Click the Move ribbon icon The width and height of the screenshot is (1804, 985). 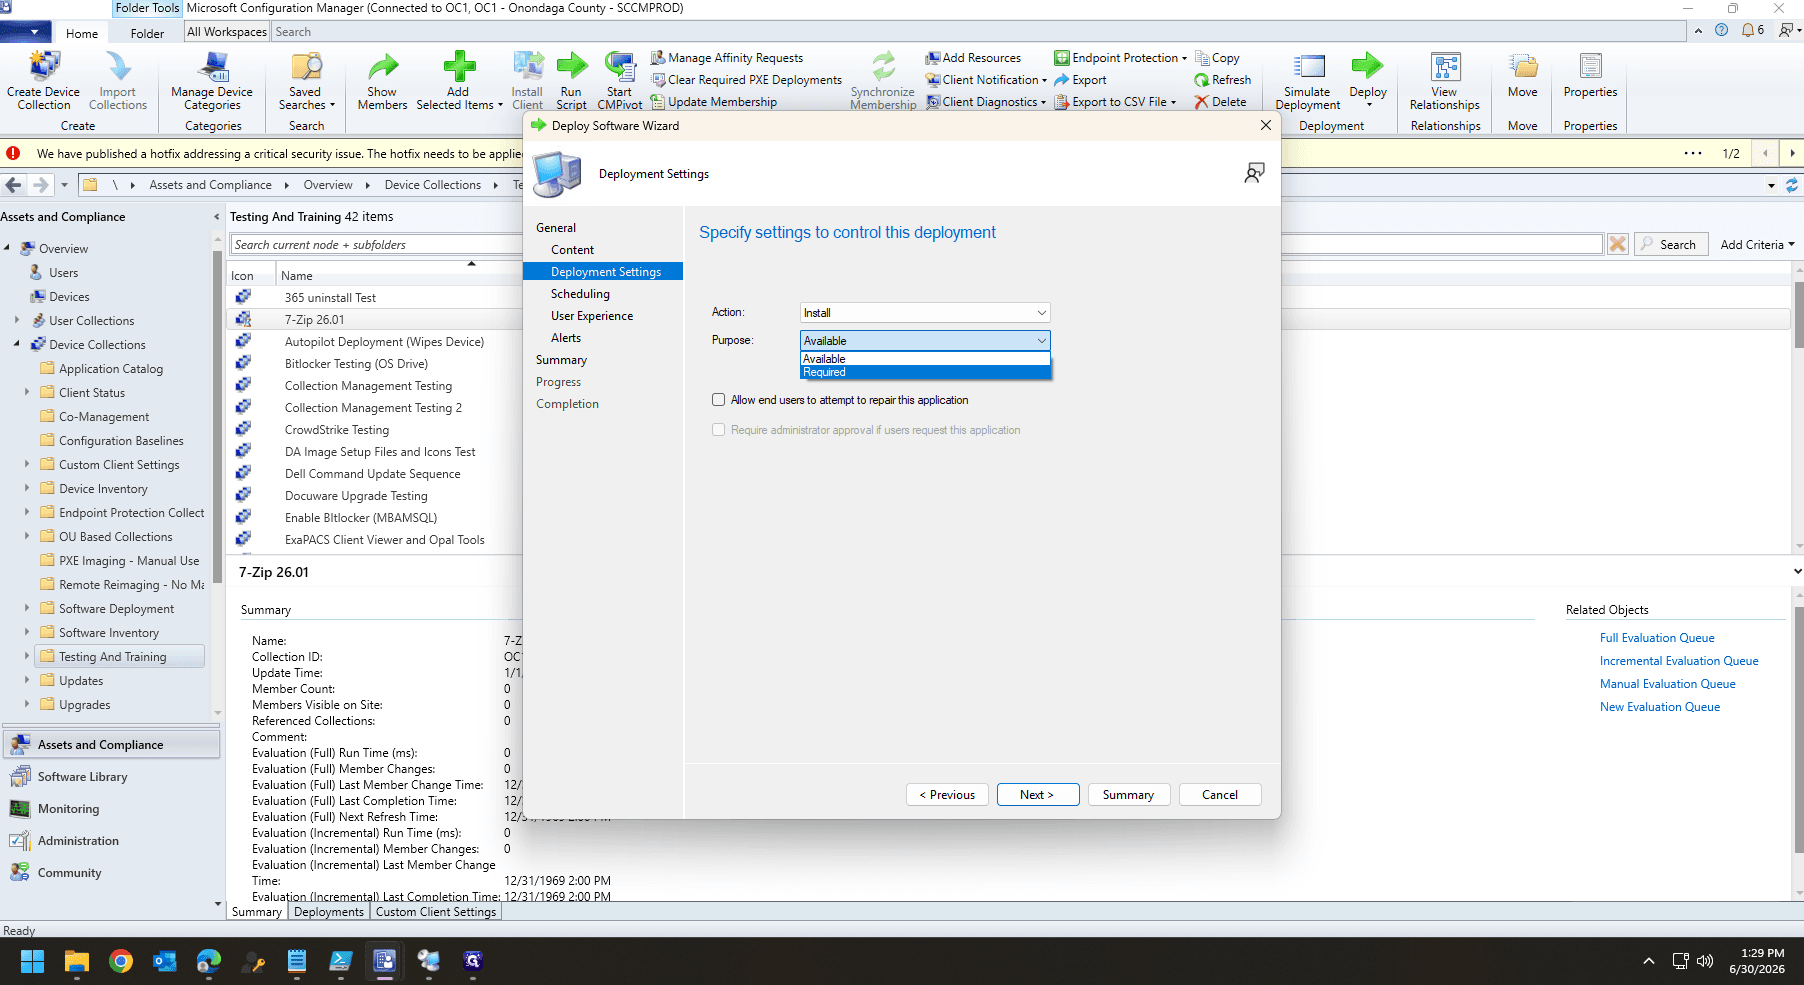coord(1523,76)
